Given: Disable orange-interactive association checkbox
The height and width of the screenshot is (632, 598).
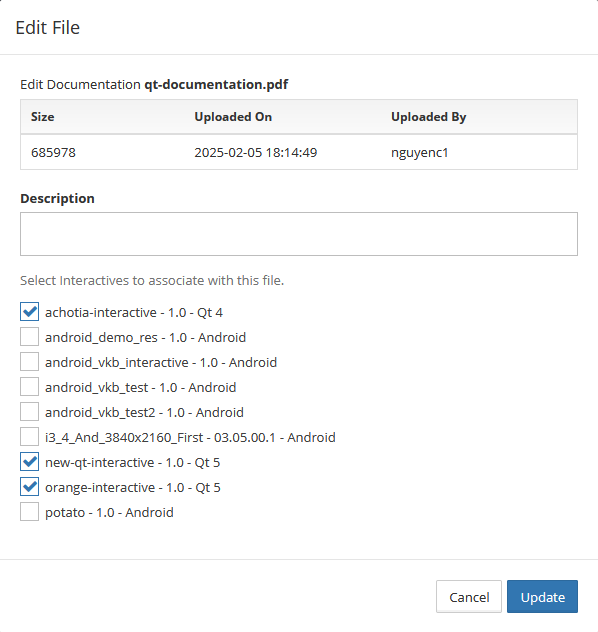Looking at the screenshot, I should (29, 486).
